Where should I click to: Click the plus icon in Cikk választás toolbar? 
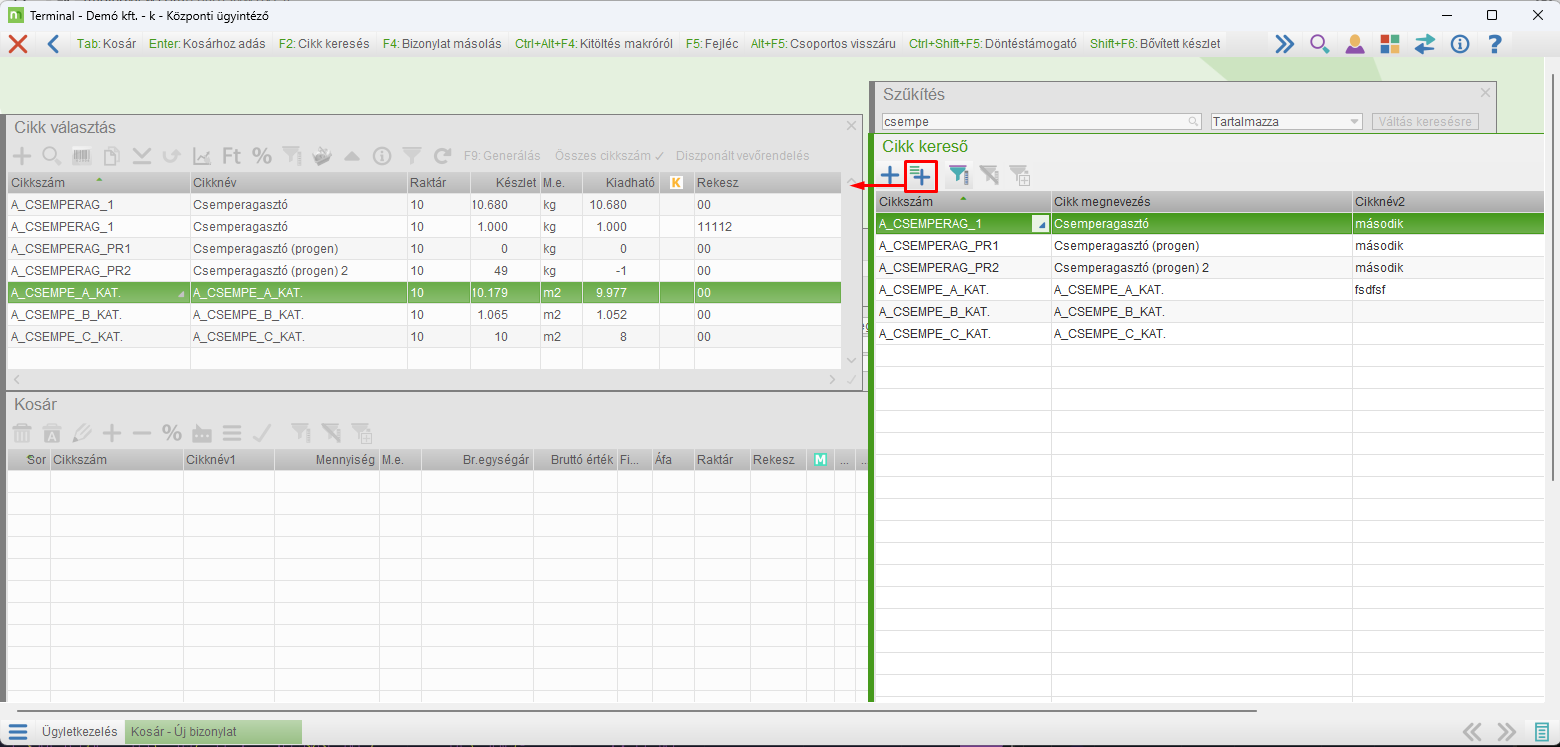coord(22,156)
